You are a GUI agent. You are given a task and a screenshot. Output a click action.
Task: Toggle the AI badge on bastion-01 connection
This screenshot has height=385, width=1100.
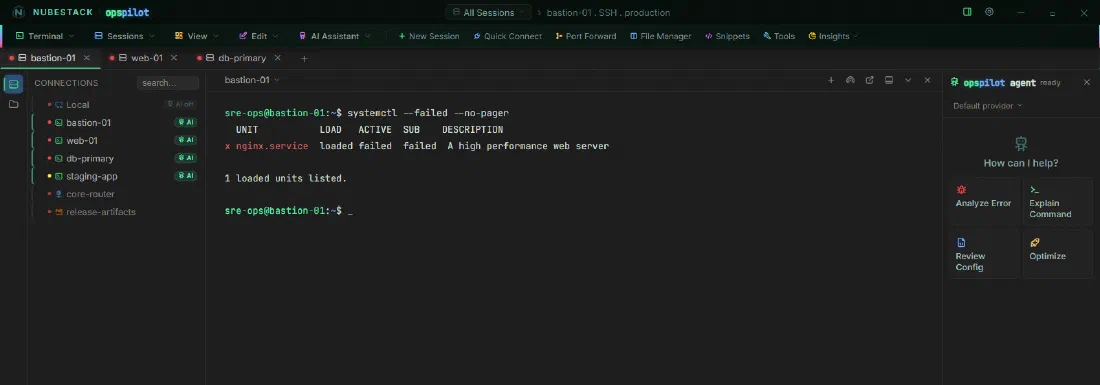(185, 122)
